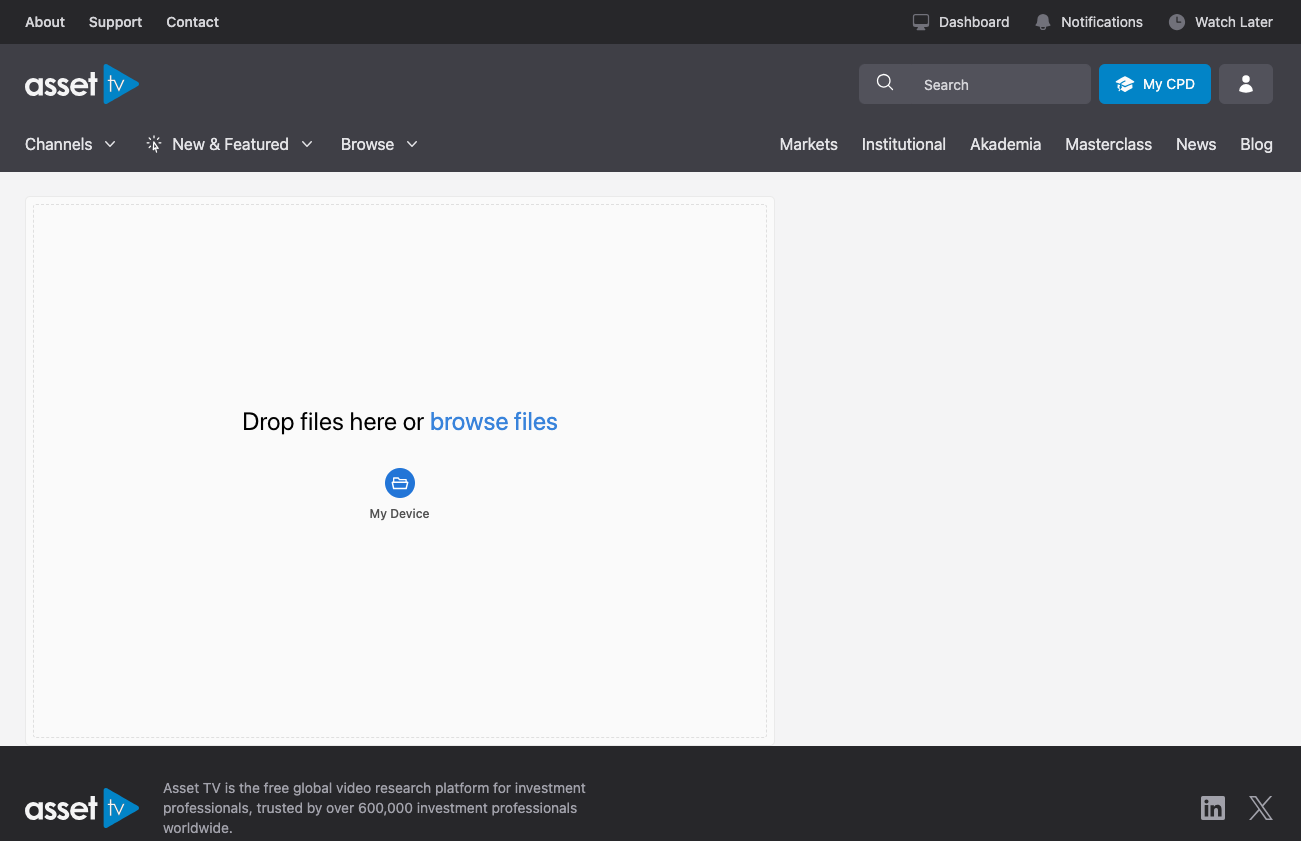This screenshot has width=1301, height=841.
Task: Click the Asset TV footer logo
Action: 82,808
